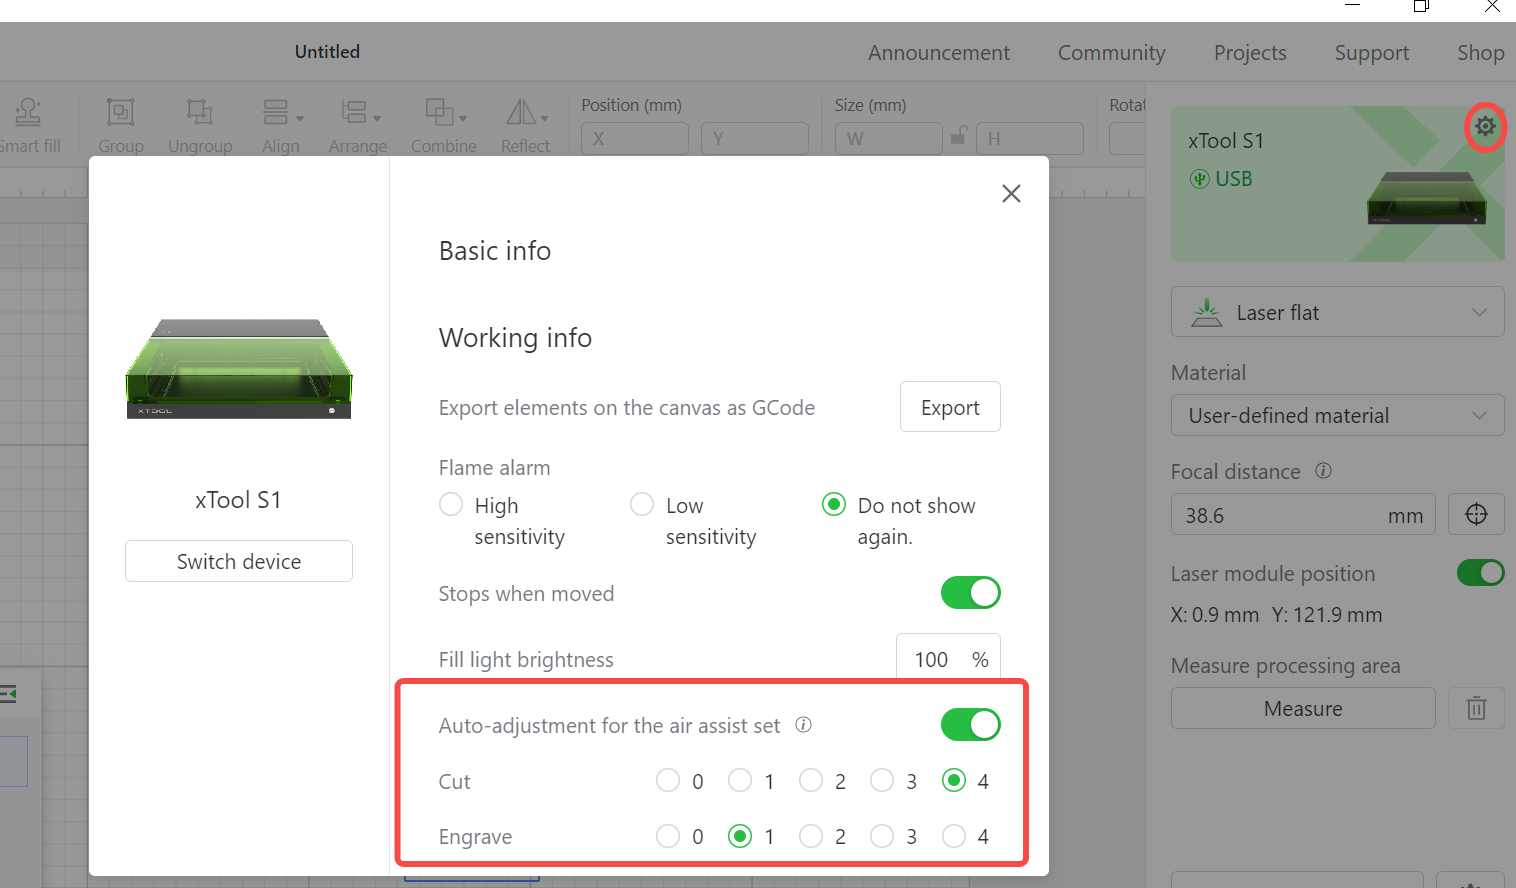The image size is (1516, 888).
Task: Toggle the Stops when moved switch
Action: point(970,592)
